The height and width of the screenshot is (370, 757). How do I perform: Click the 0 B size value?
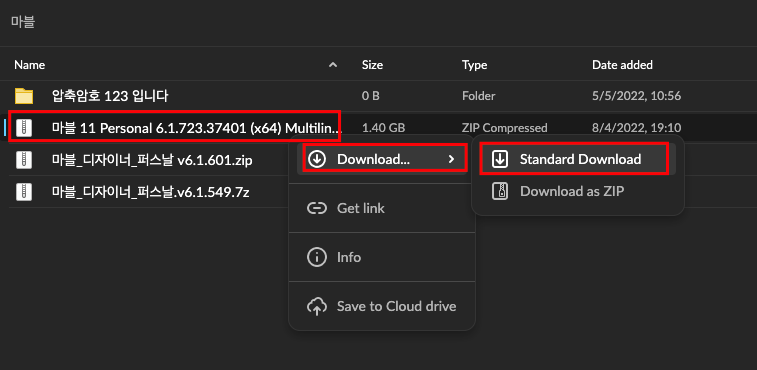point(370,96)
